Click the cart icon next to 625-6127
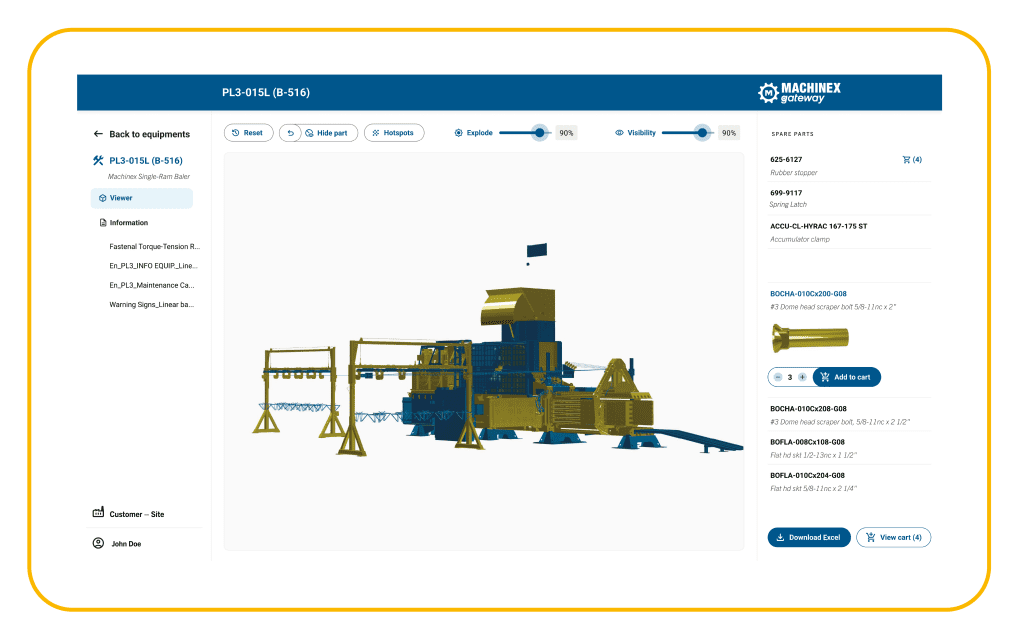The image size is (1024, 637). click(906, 158)
